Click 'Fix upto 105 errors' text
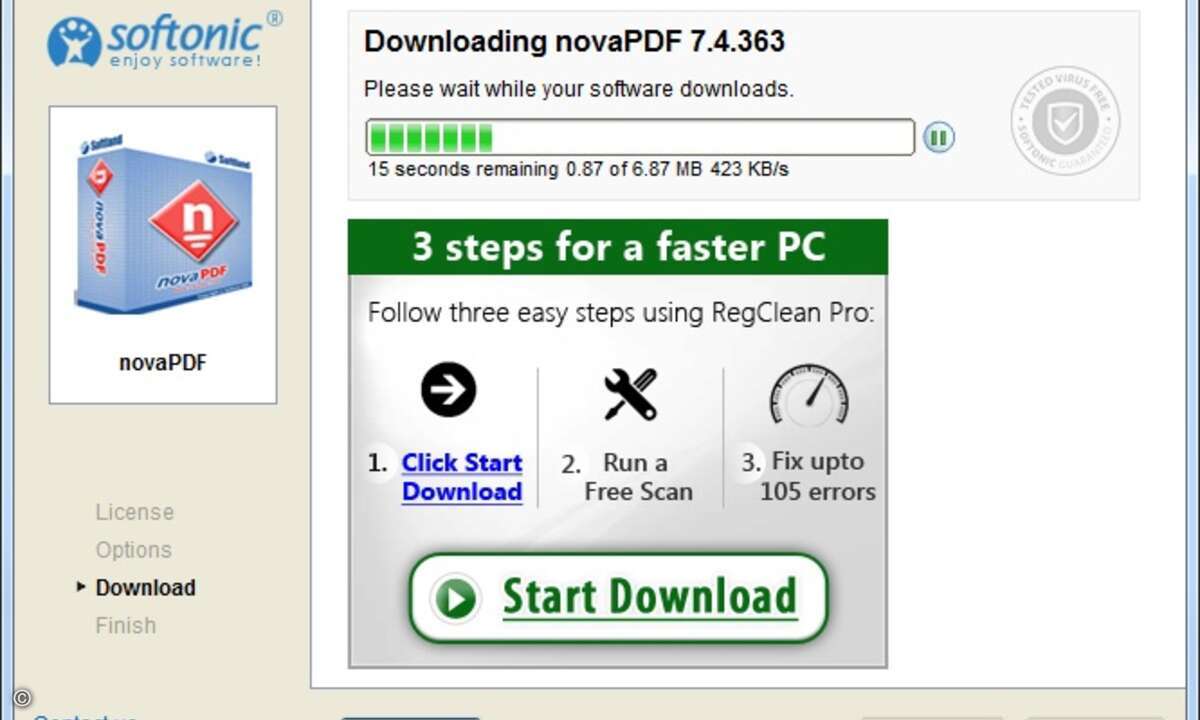Viewport: 1200px width, 720px height. click(x=817, y=476)
